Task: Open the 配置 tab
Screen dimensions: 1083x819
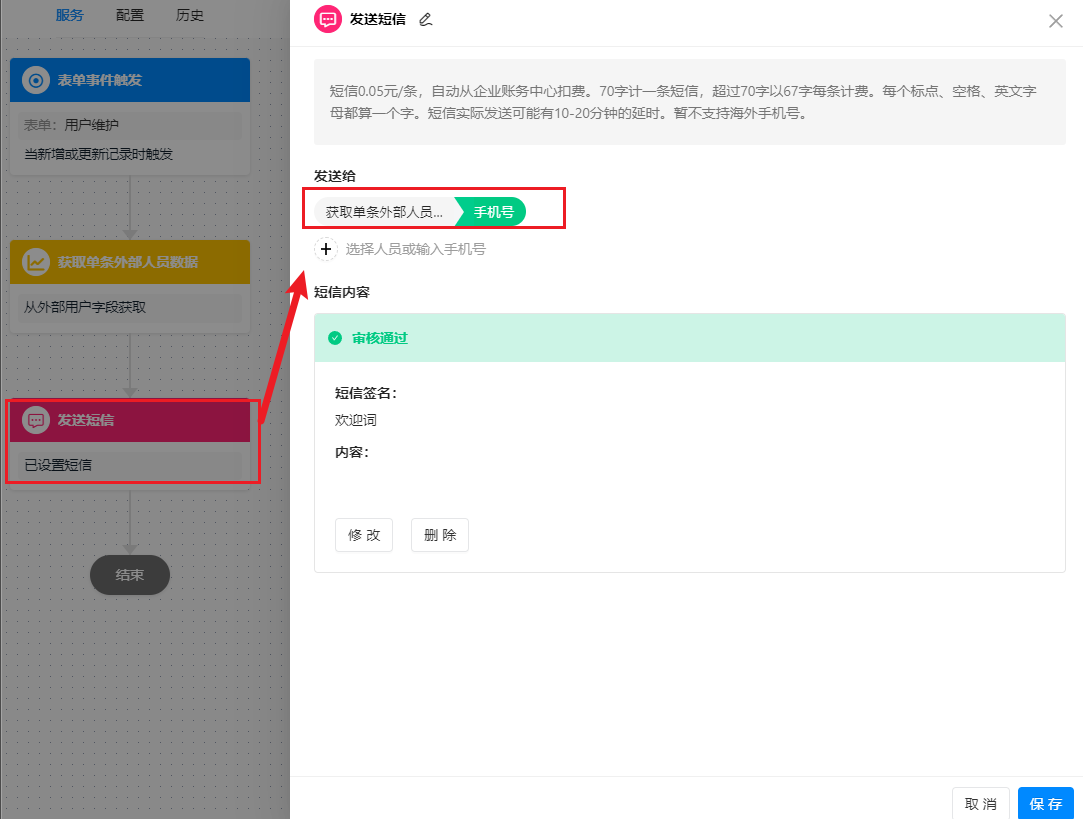Action: click(130, 15)
